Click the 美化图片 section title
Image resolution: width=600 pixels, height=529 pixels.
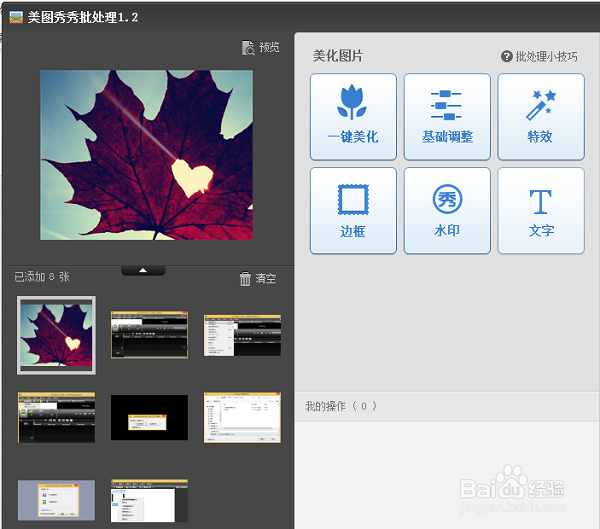[x=338, y=56]
